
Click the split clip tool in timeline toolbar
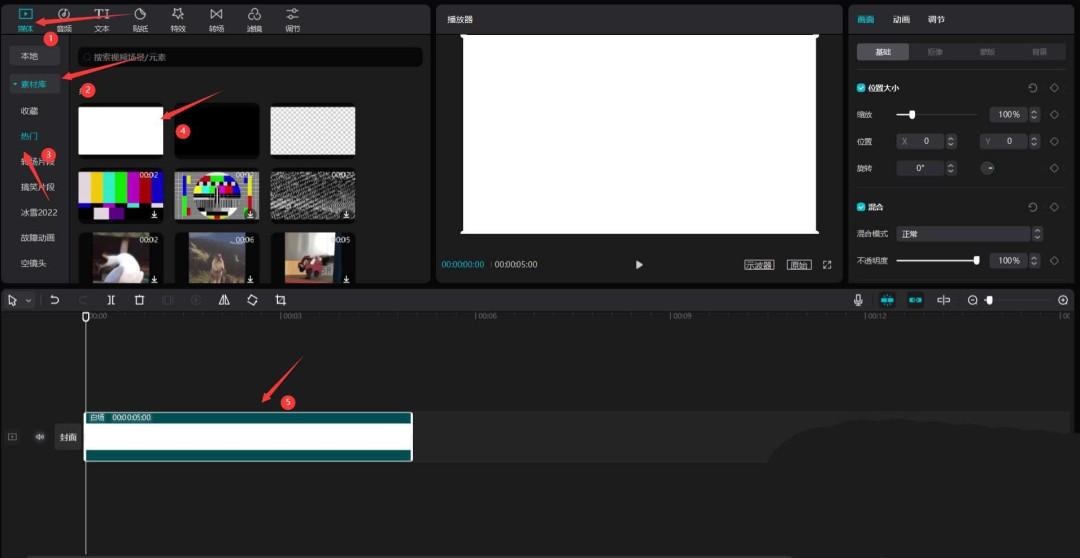pos(111,300)
